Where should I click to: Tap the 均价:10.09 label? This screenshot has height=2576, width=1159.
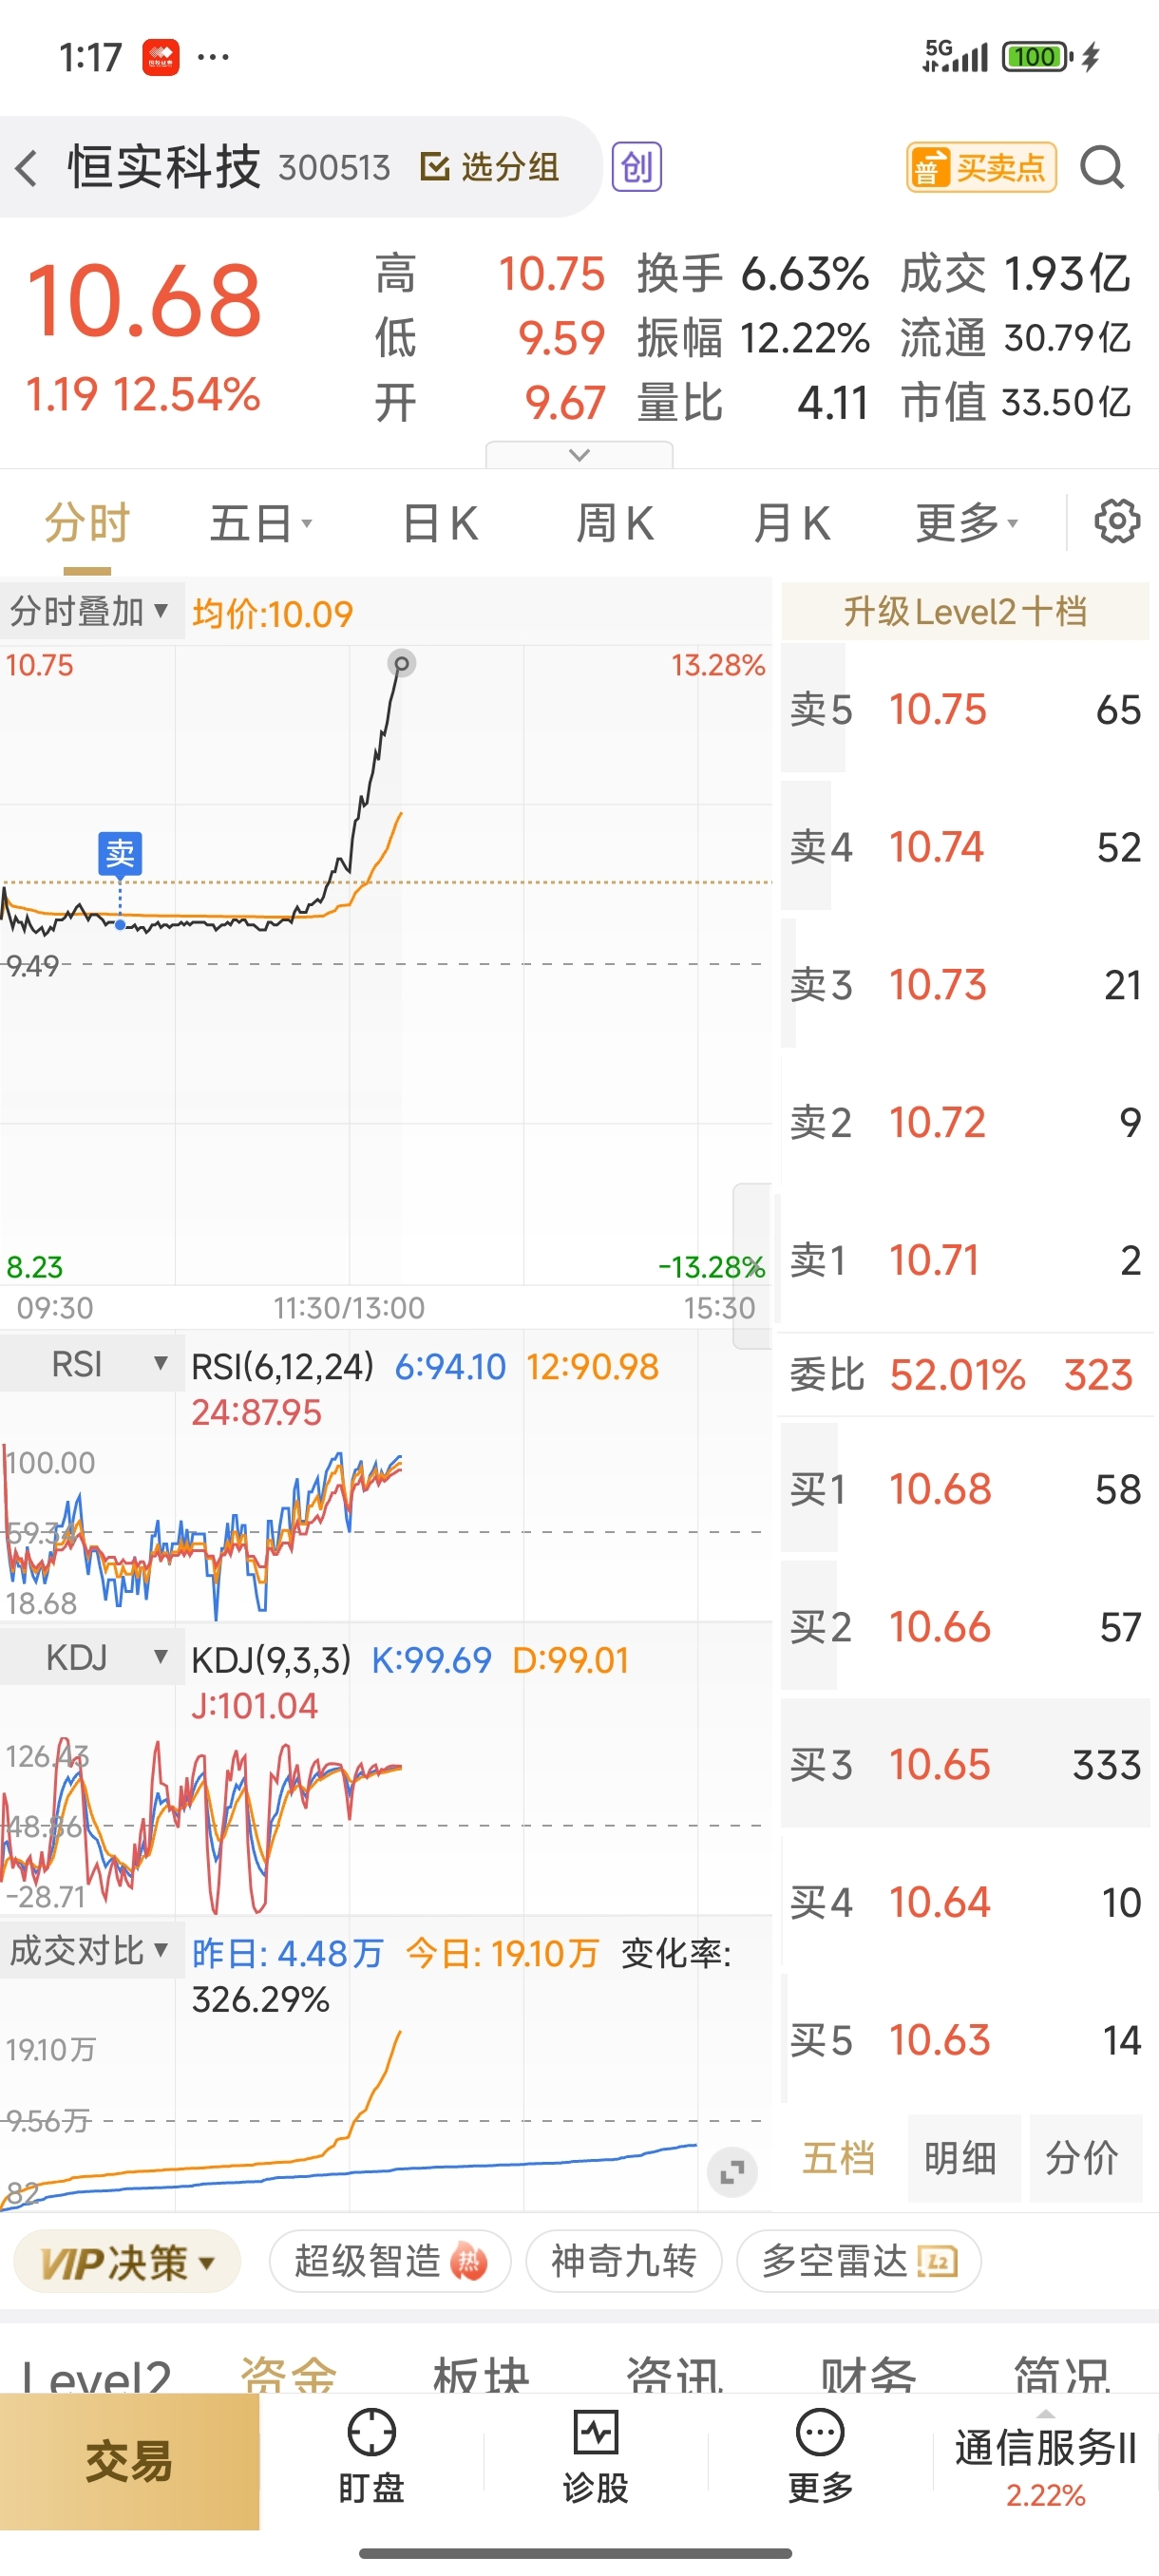(273, 613)
